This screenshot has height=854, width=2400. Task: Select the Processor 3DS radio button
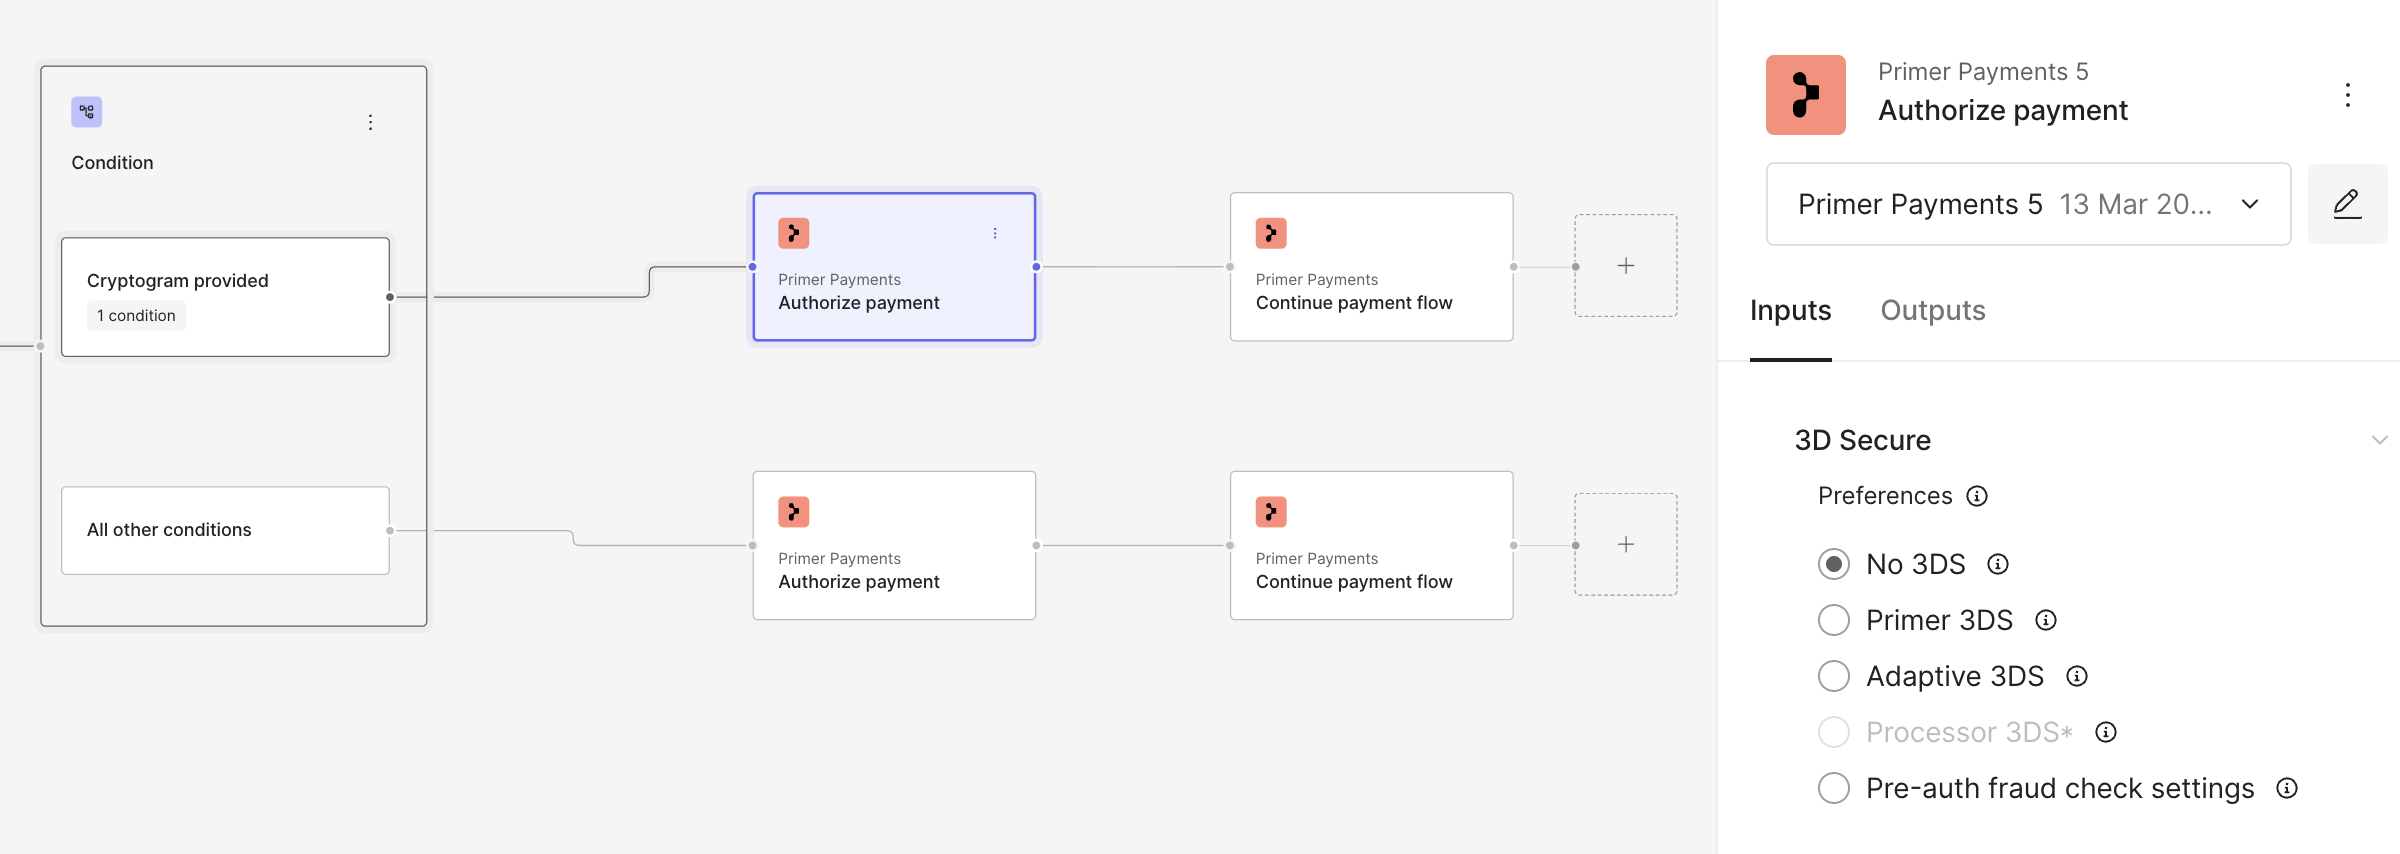(1834, 732)
